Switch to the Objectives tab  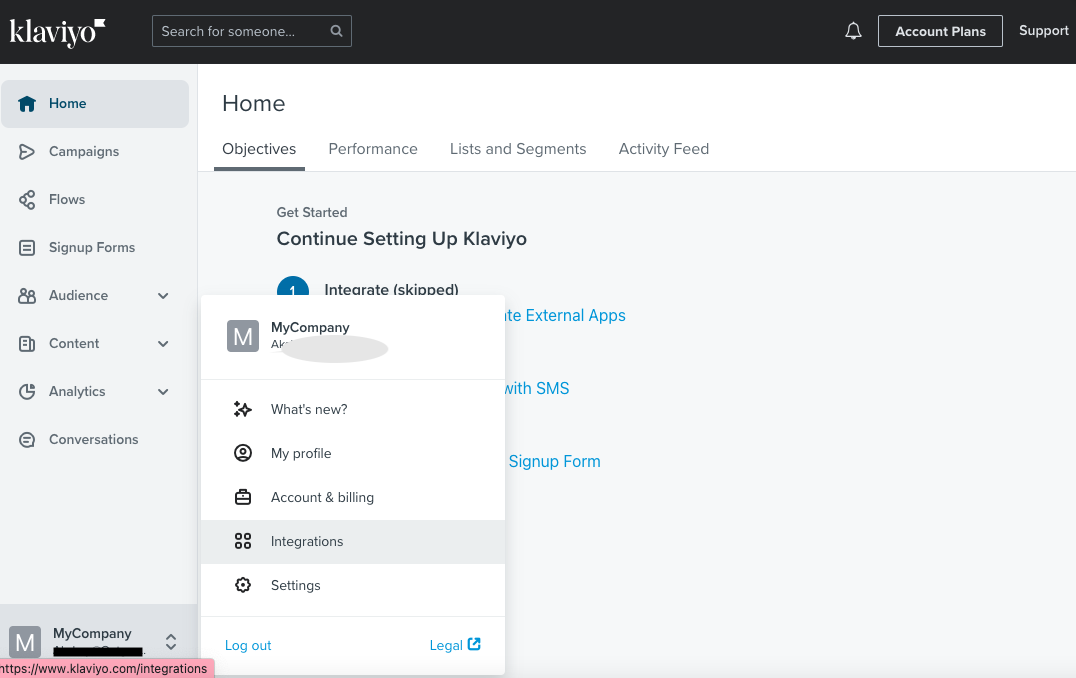259,149
